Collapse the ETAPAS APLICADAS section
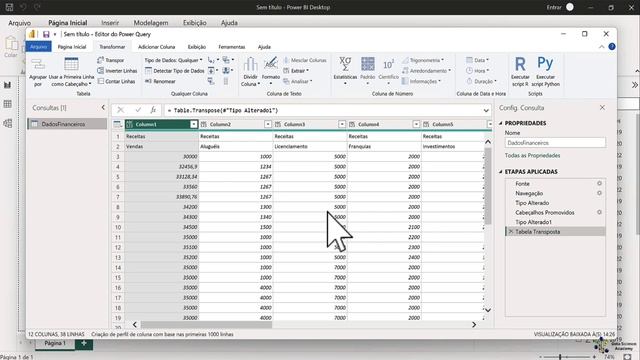The height and width of the screenshot is (360, 640). click(x=501, y=171)
